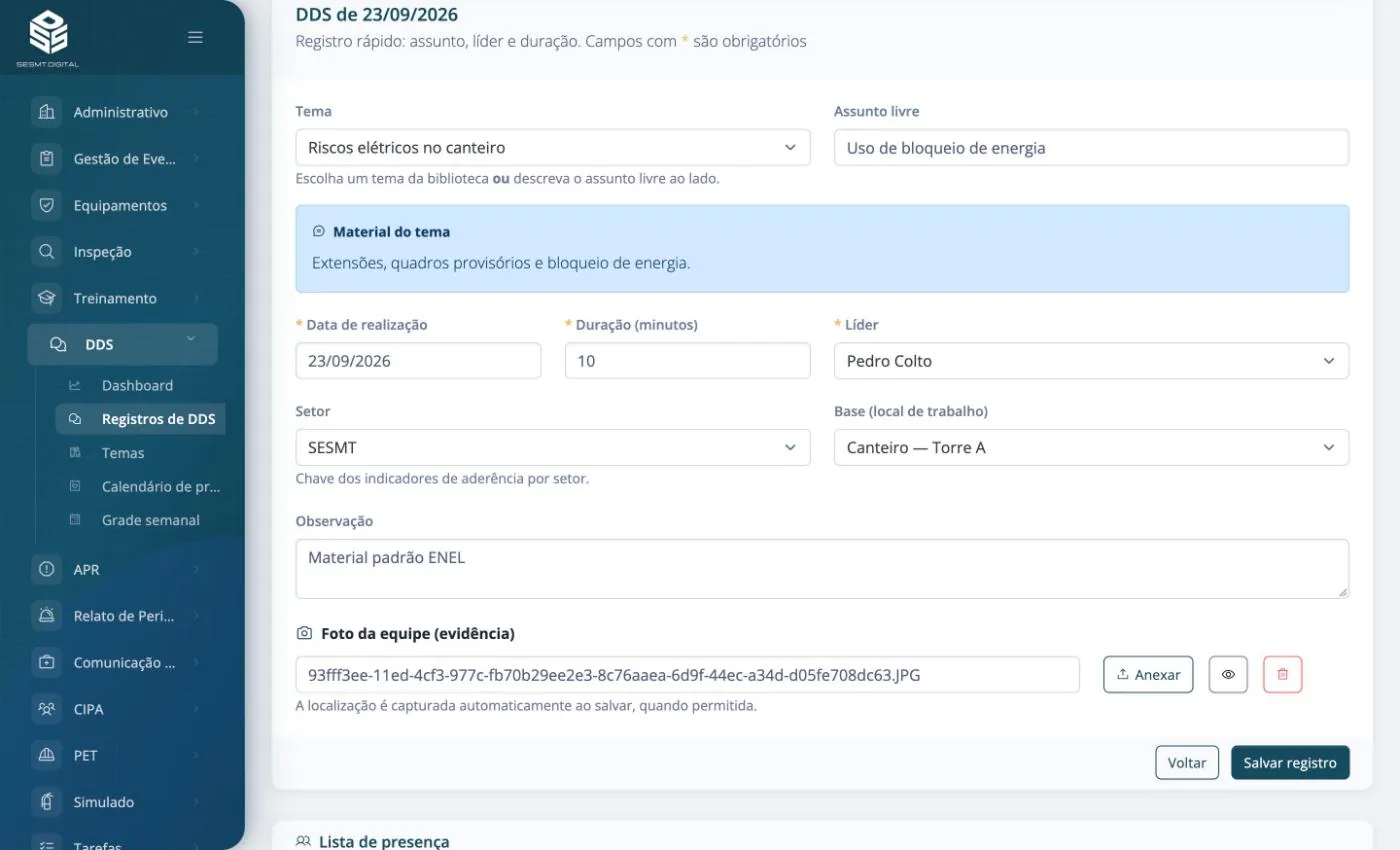Click the Gestão de Eventos clipboard icon
The width and height of the screenshot is (1400, 850).
pos(46,158)
